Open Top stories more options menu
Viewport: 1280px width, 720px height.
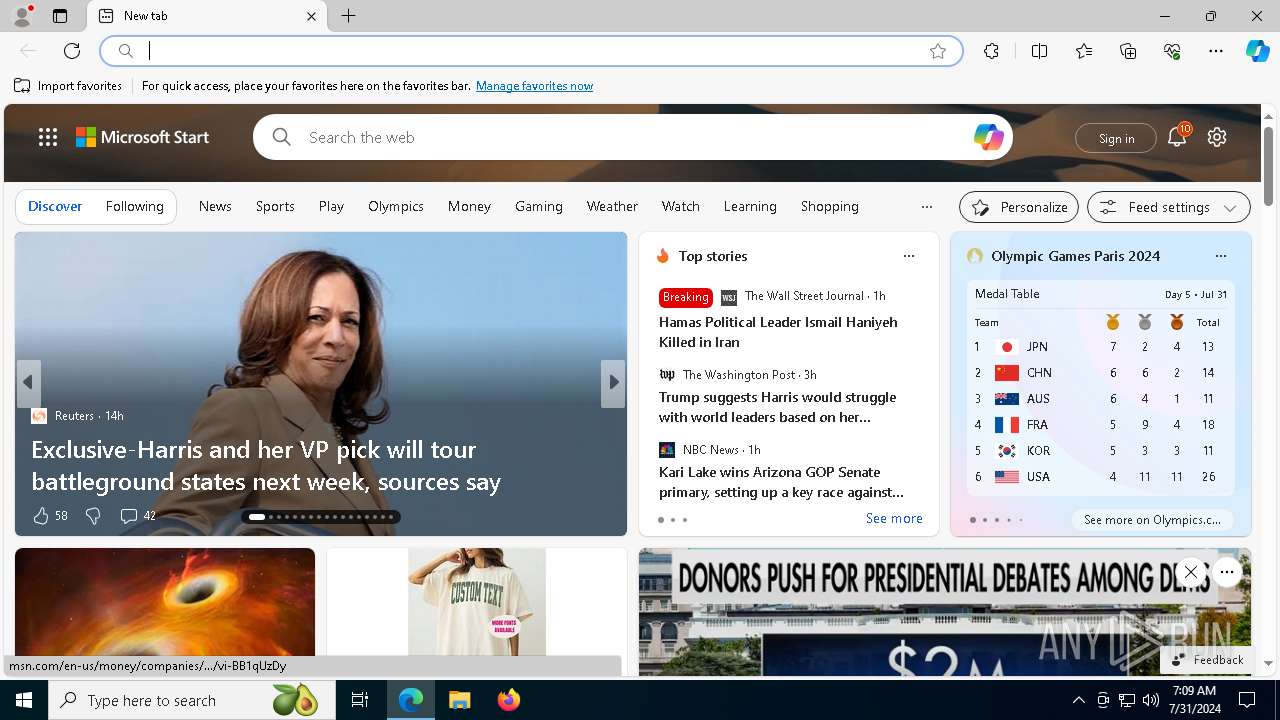pos(909,256)
